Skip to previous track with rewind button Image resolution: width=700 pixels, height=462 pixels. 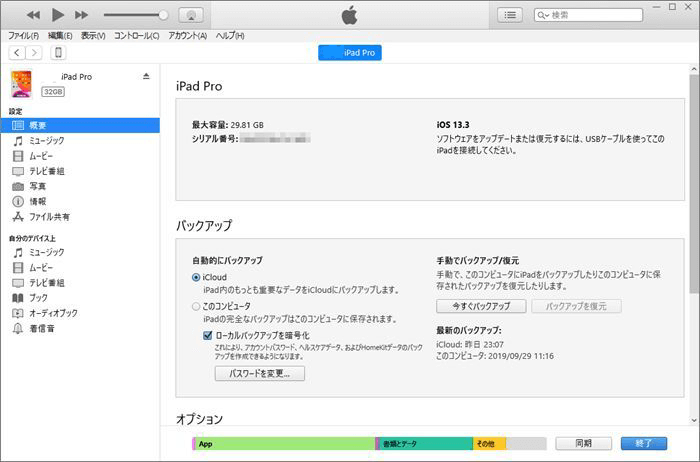click(x=33, y=15)
